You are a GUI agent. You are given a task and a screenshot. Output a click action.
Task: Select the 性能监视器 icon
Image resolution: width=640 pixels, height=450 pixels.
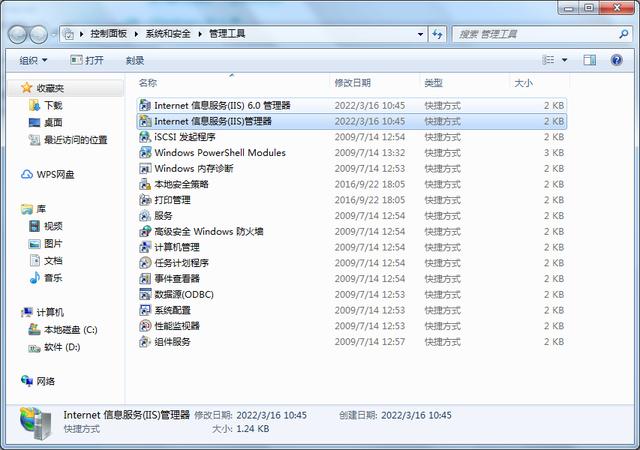point(145,326)
